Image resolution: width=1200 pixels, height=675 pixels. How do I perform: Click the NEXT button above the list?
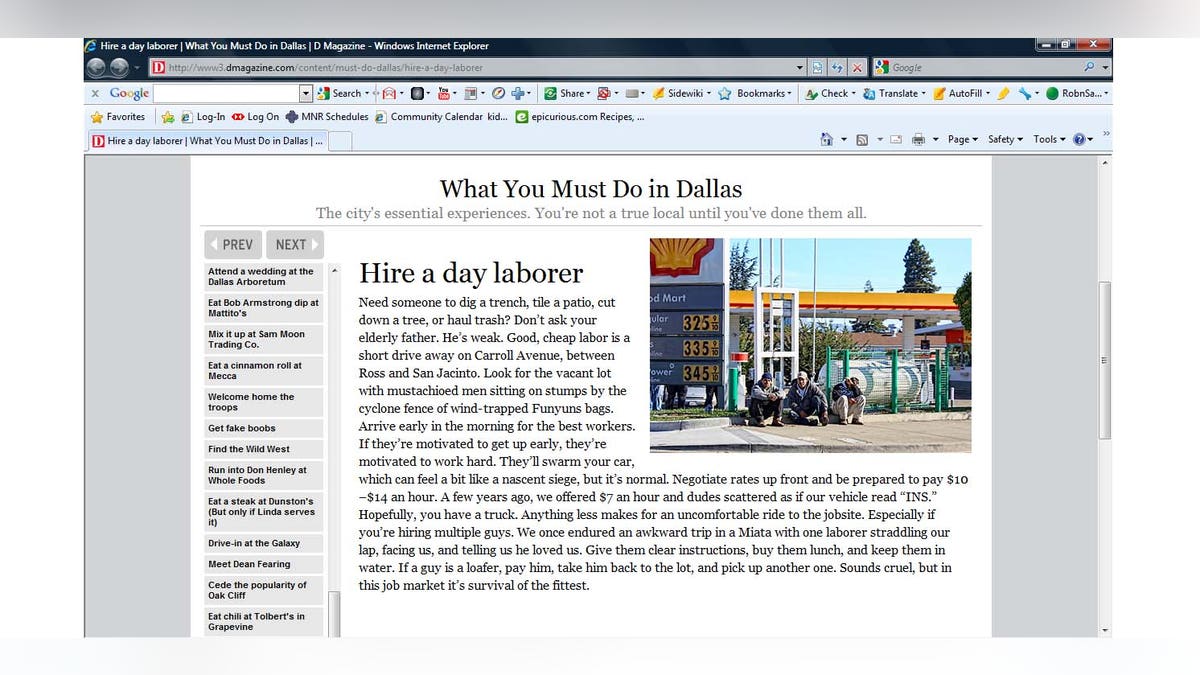coord(294,245)
